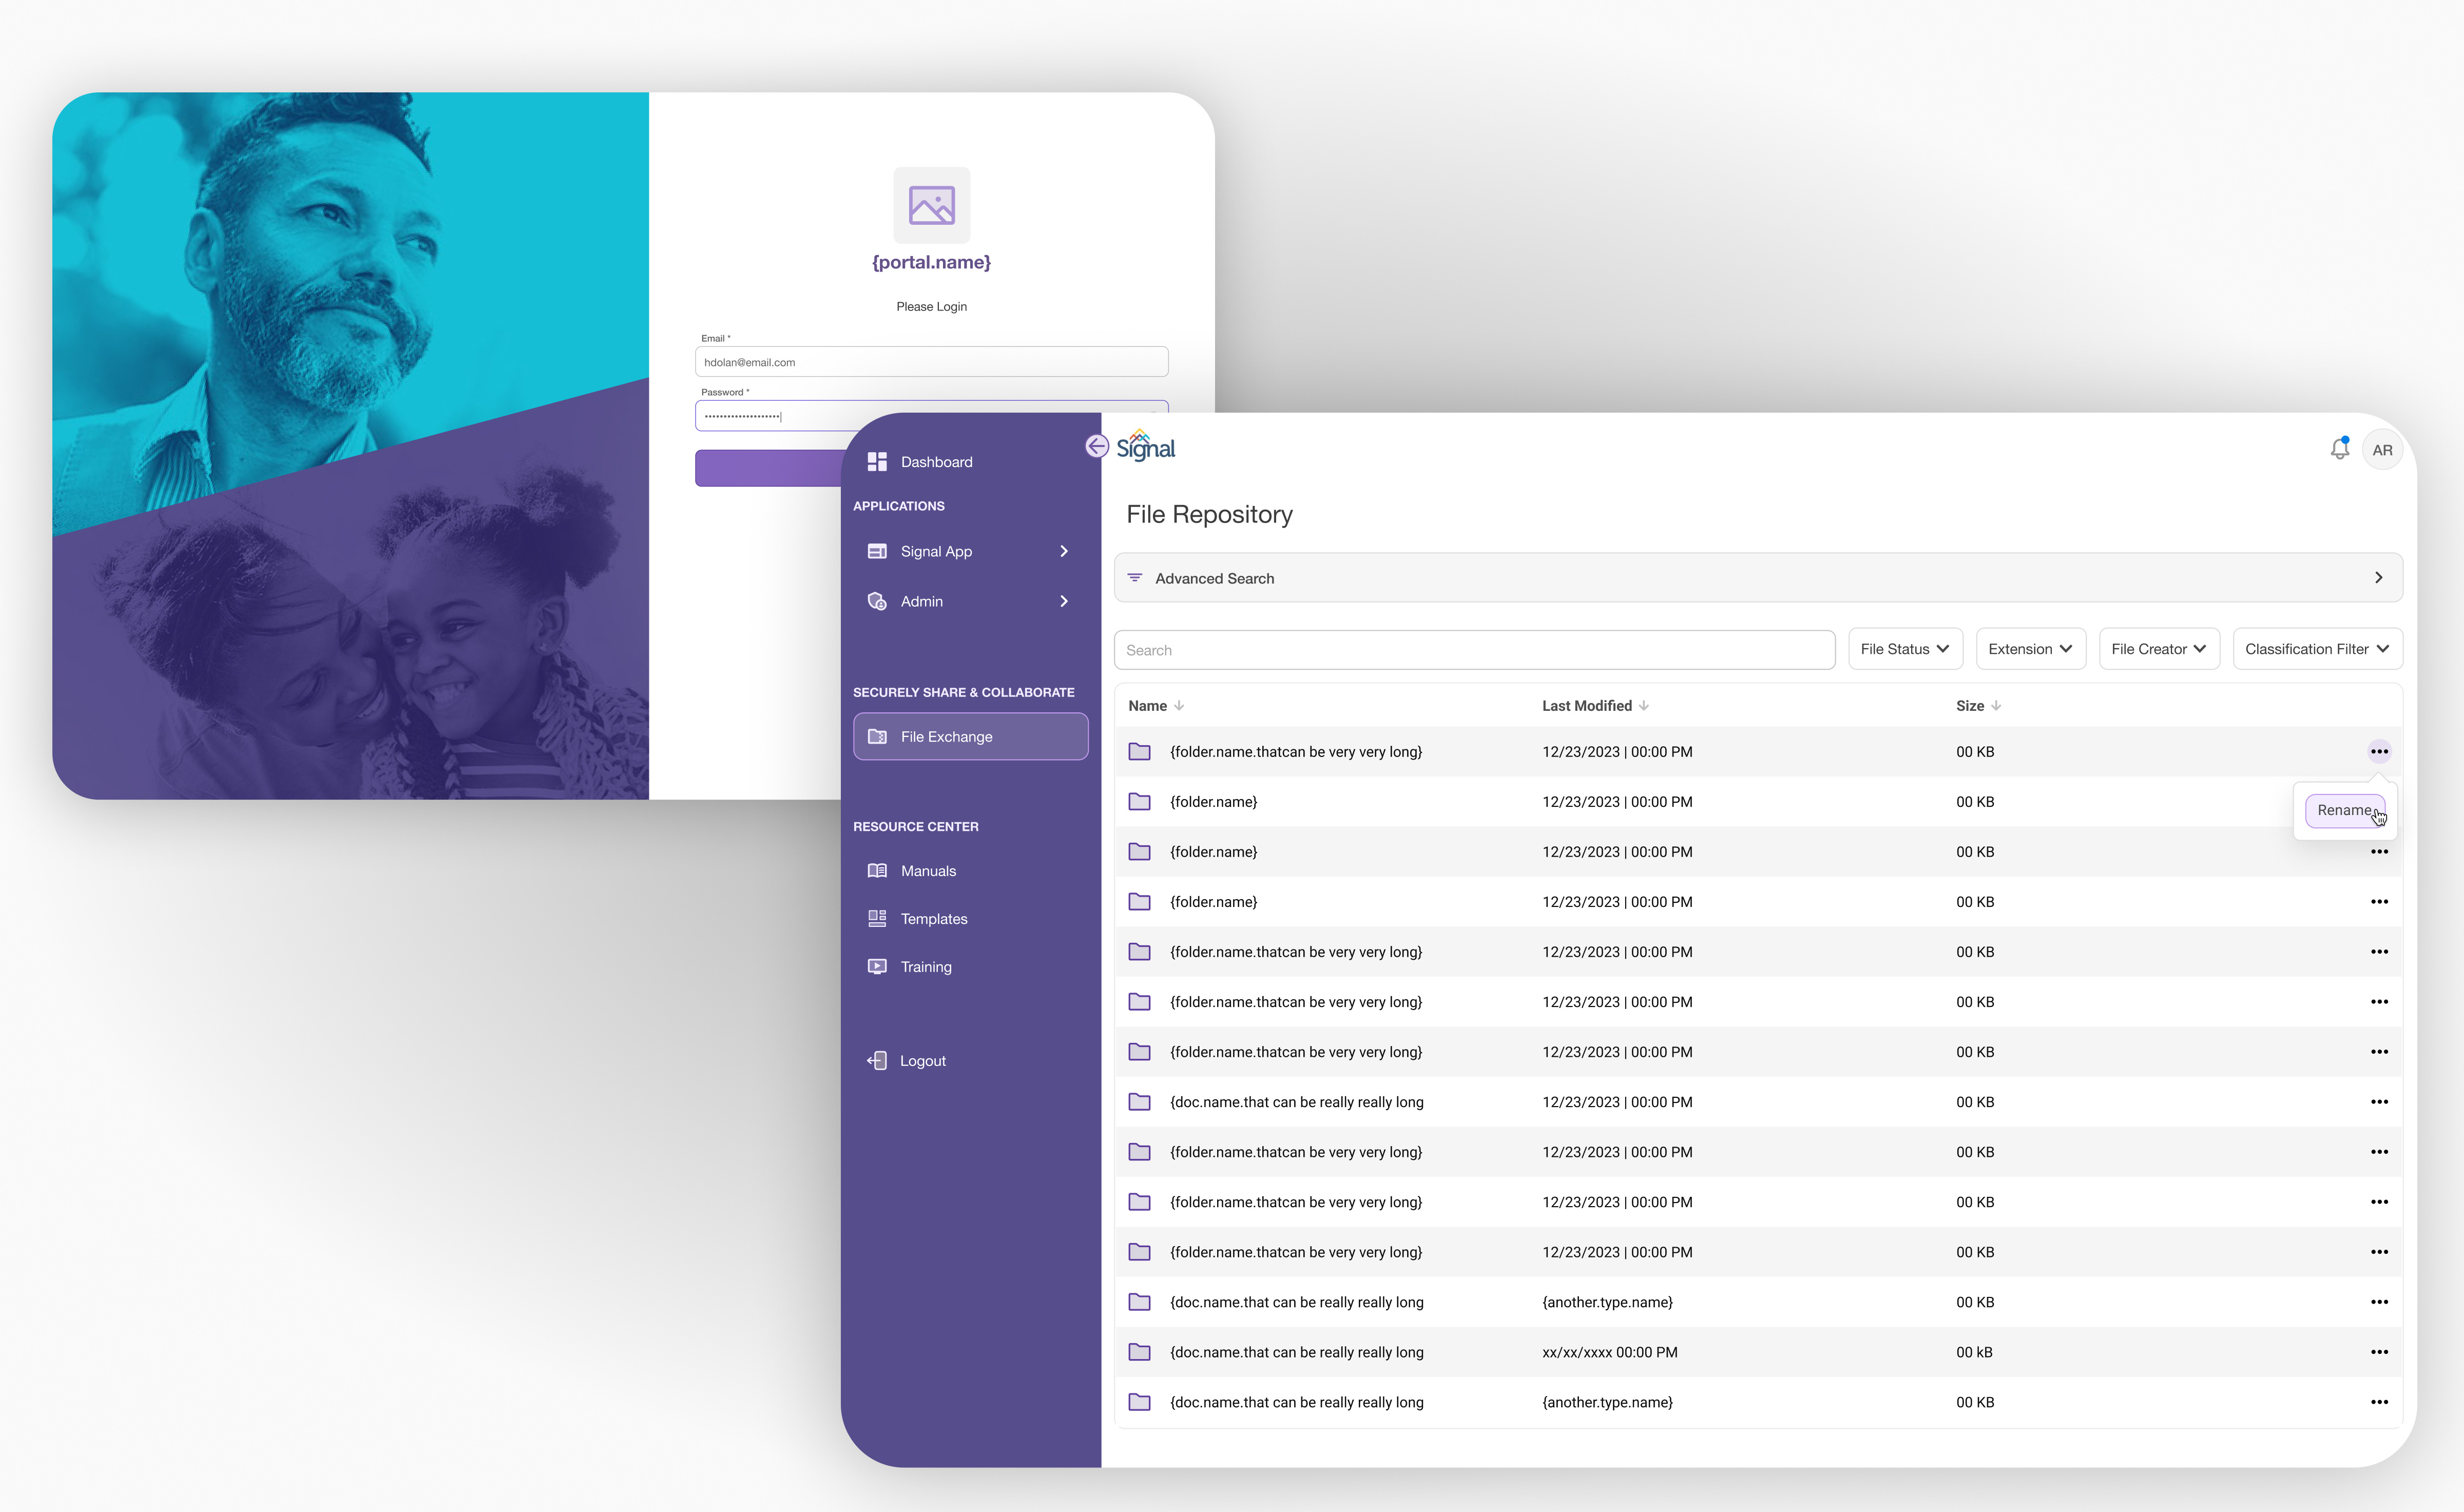The height and width of the screenshot is (1512, 2464).
Task: Select the Dashboard icon in the sidebar
Action: (877, 461)
